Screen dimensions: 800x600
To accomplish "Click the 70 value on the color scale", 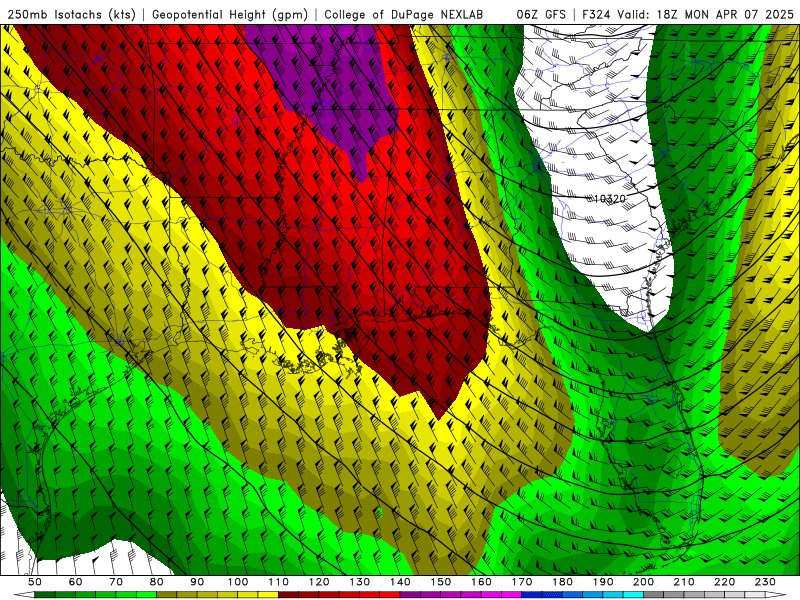I will (x=116, y=582).
